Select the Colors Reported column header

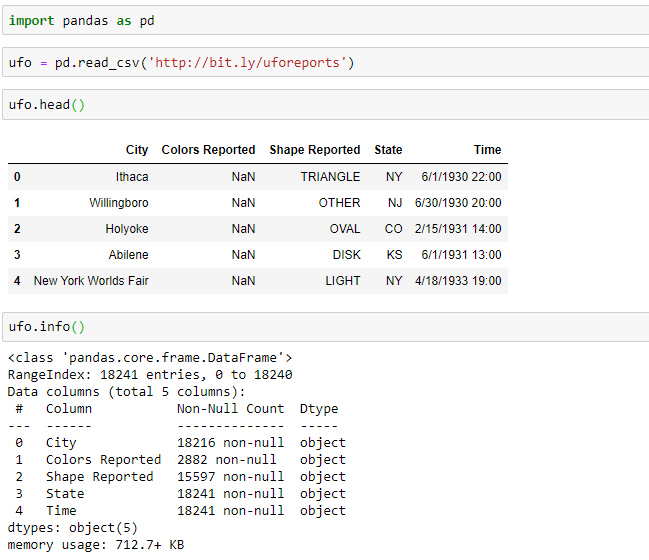click(x=208, y=150)
